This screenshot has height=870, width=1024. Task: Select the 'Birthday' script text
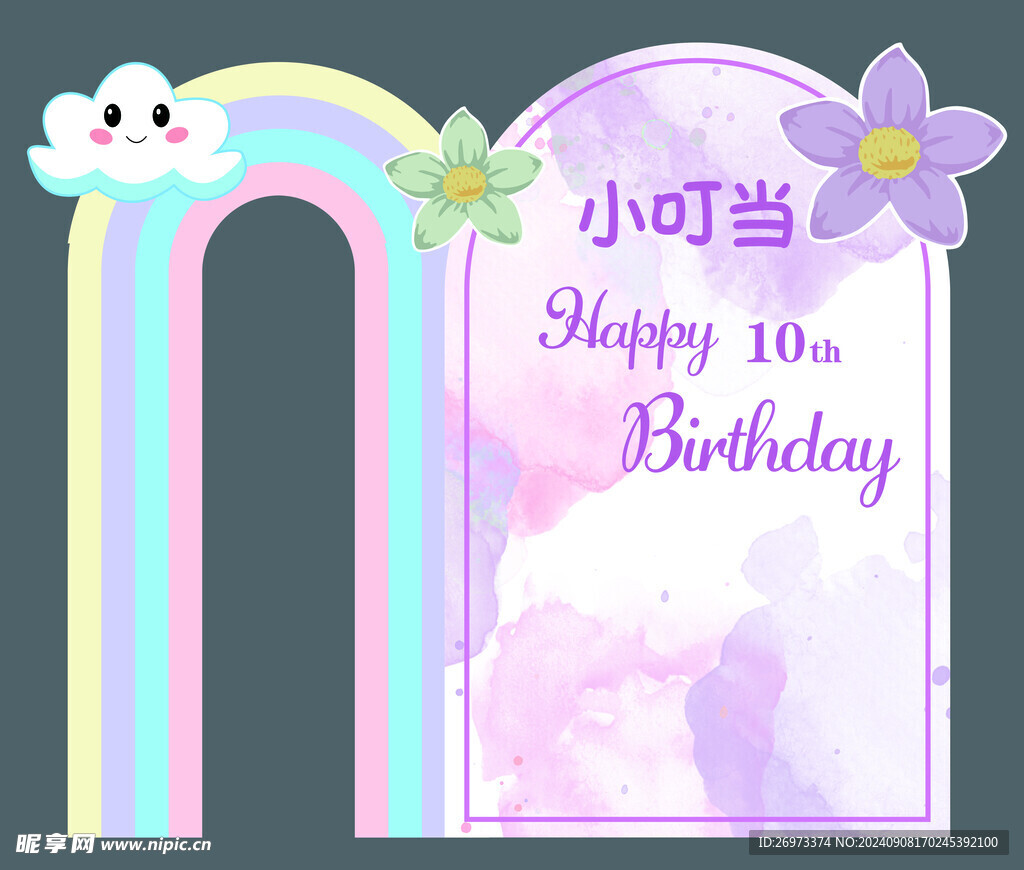point(760,449)
